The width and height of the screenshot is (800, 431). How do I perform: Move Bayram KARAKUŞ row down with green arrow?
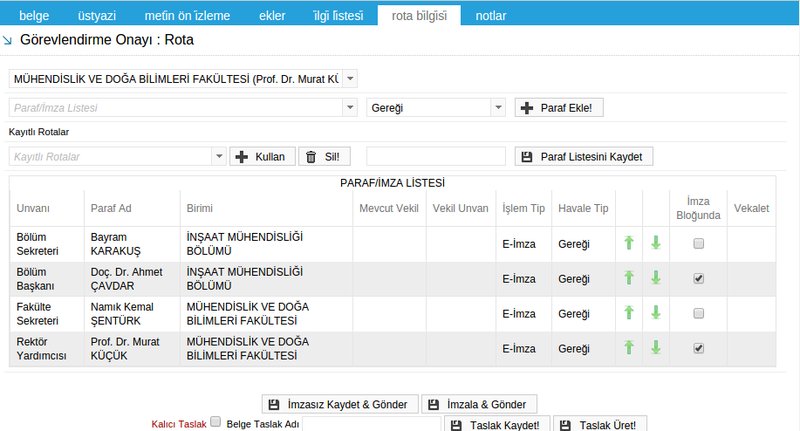(656, 243)
